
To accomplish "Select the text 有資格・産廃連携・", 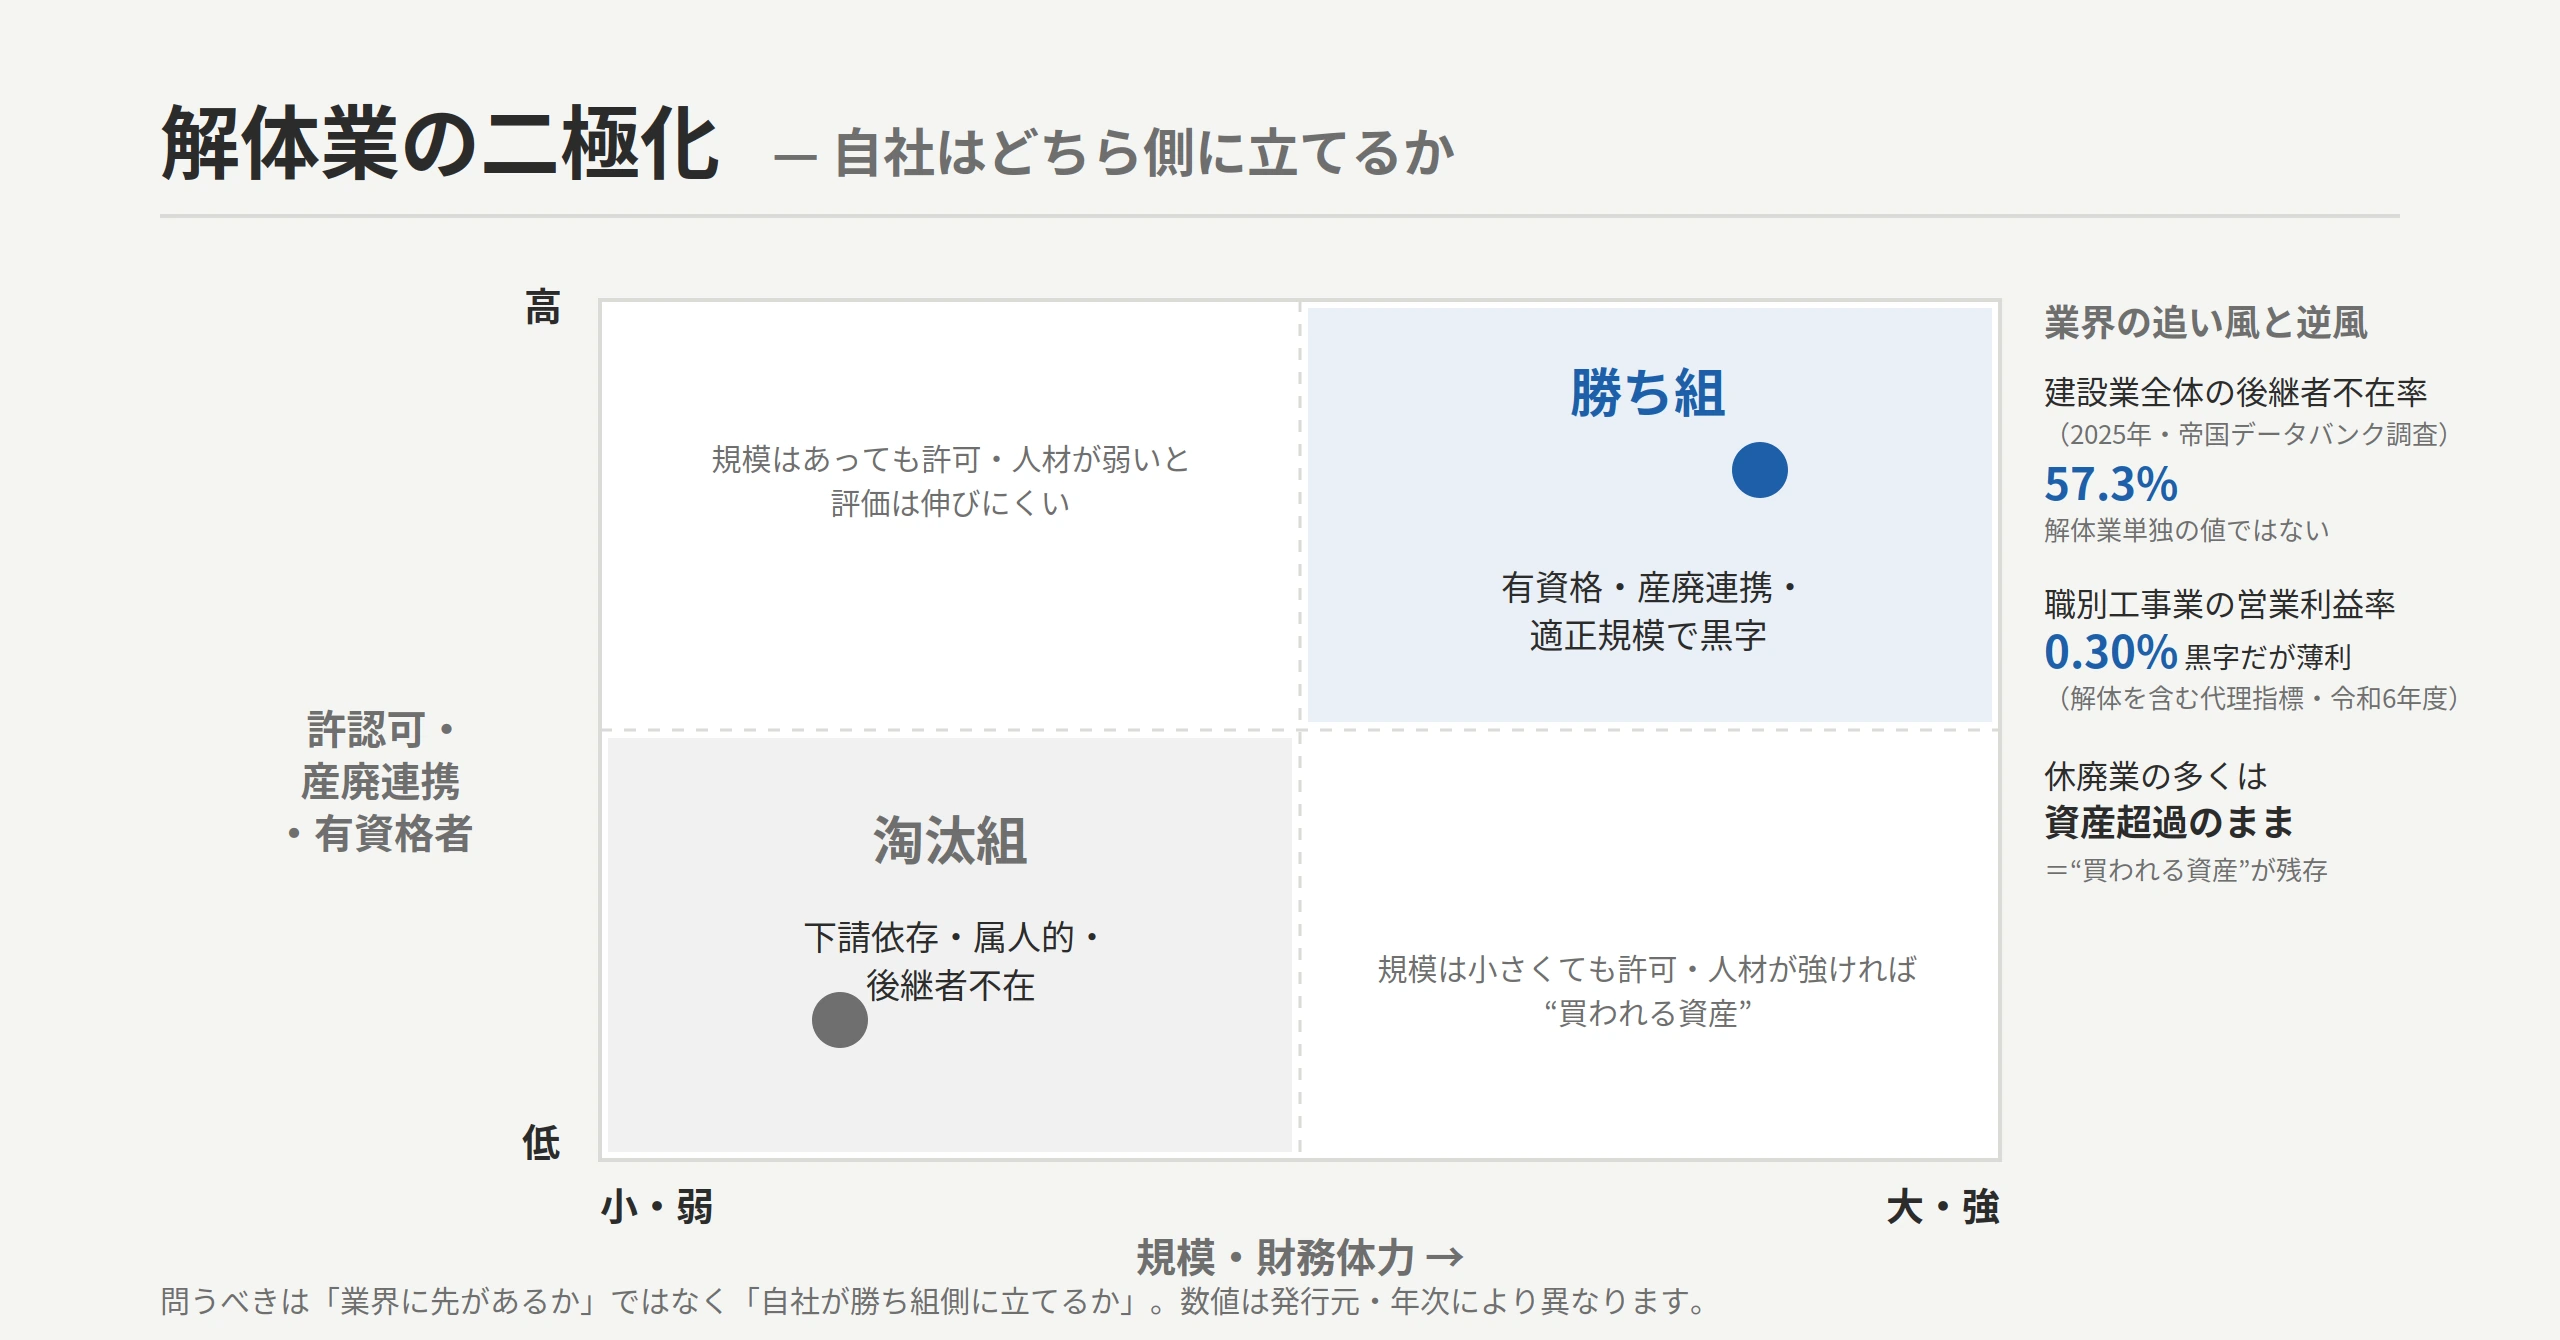I will 1648,588.
